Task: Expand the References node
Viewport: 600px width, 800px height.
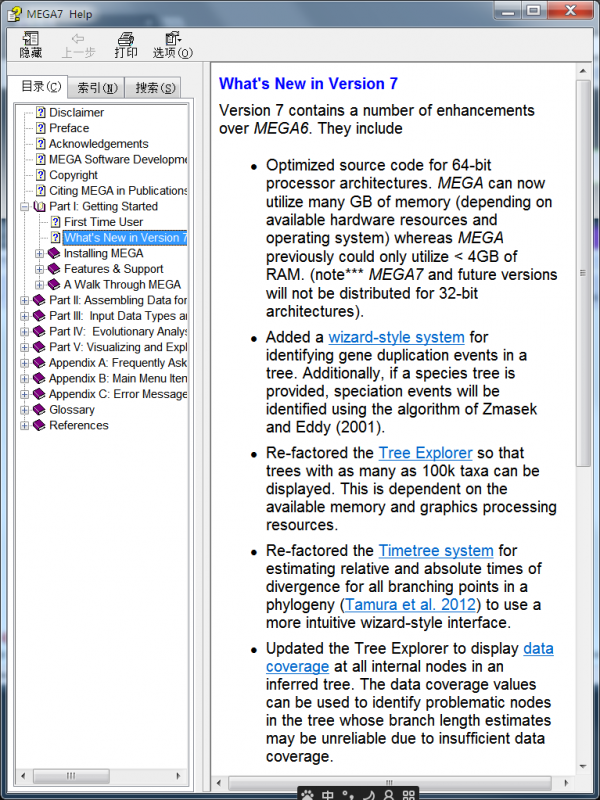Action: (x=24, y=426)
